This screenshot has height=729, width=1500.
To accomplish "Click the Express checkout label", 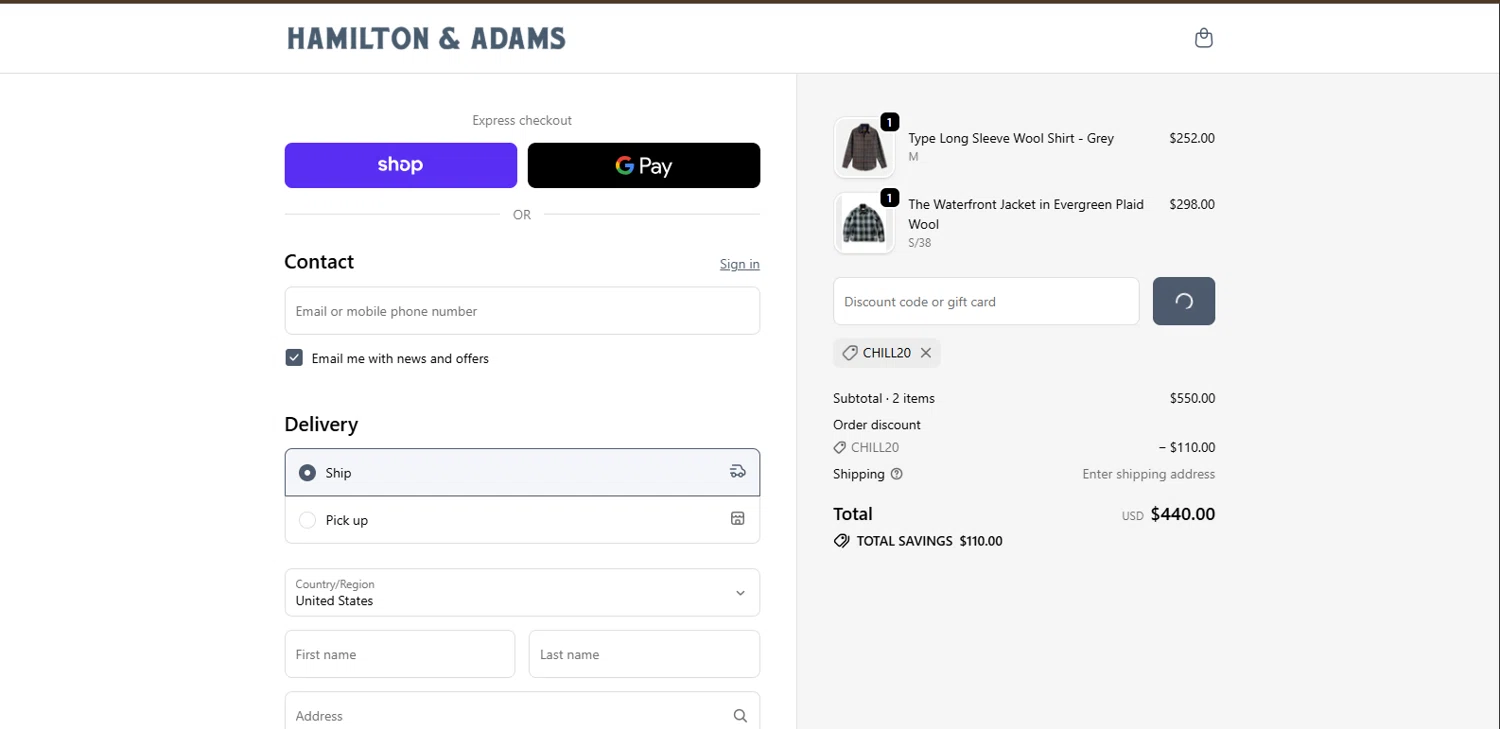I will pos(522,120).
